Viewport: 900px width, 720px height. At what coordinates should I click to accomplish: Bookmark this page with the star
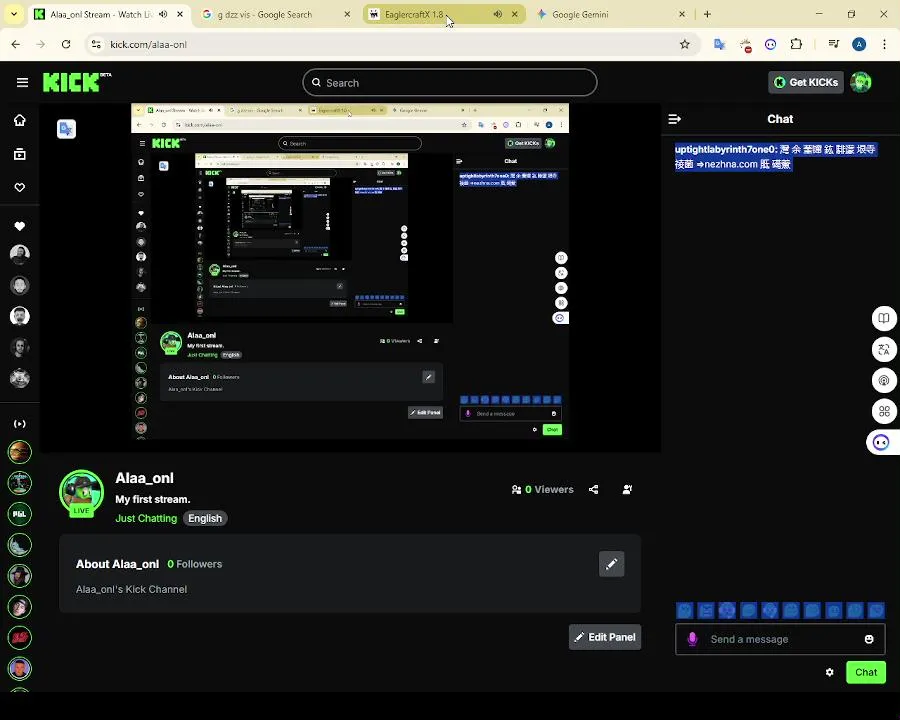point(684,44)
